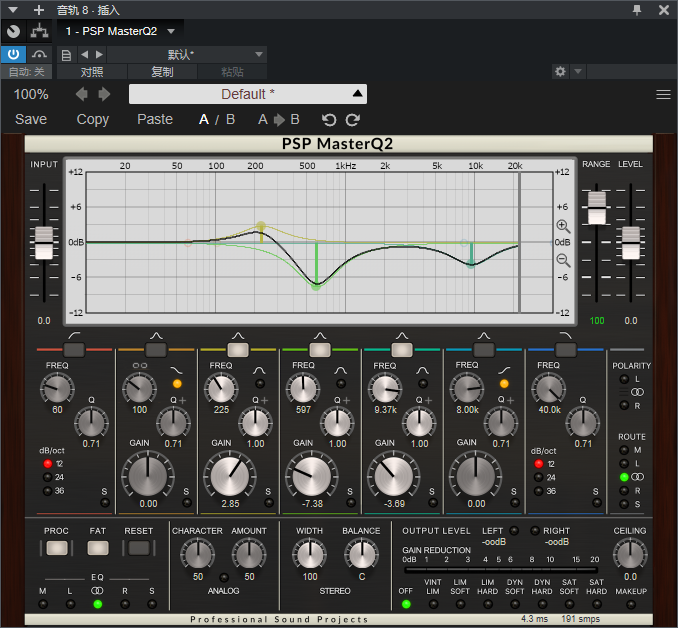The image size is (678, 628).
Task: Click the preset file page icon
Action: click(66, 55)
